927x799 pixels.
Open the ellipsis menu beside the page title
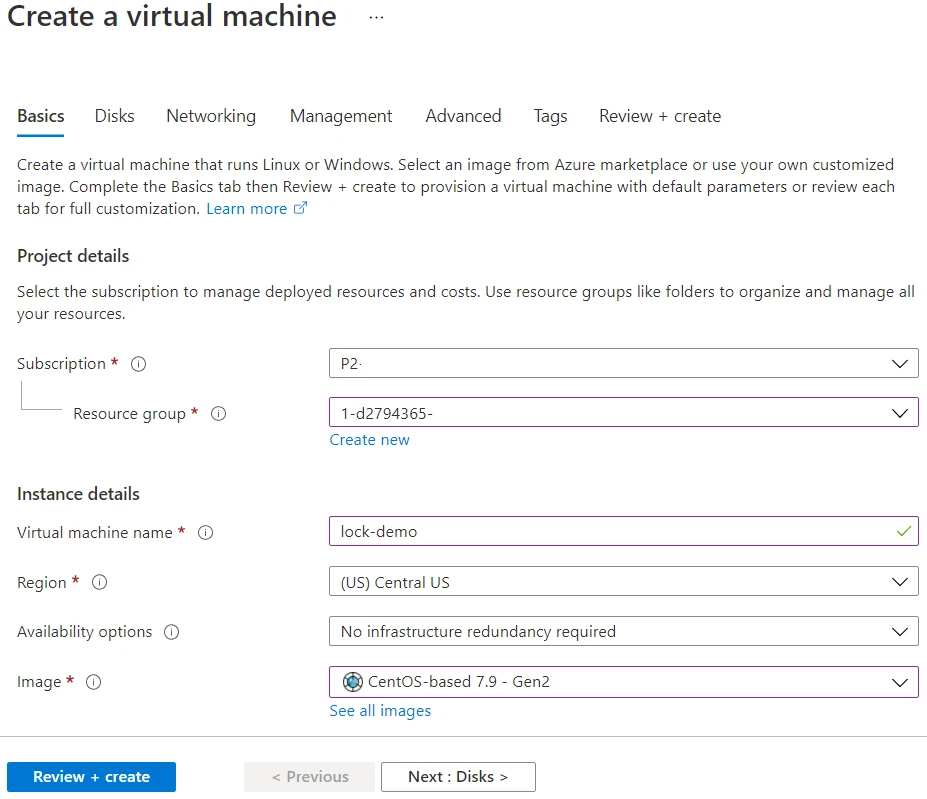[x=375, y=17]
